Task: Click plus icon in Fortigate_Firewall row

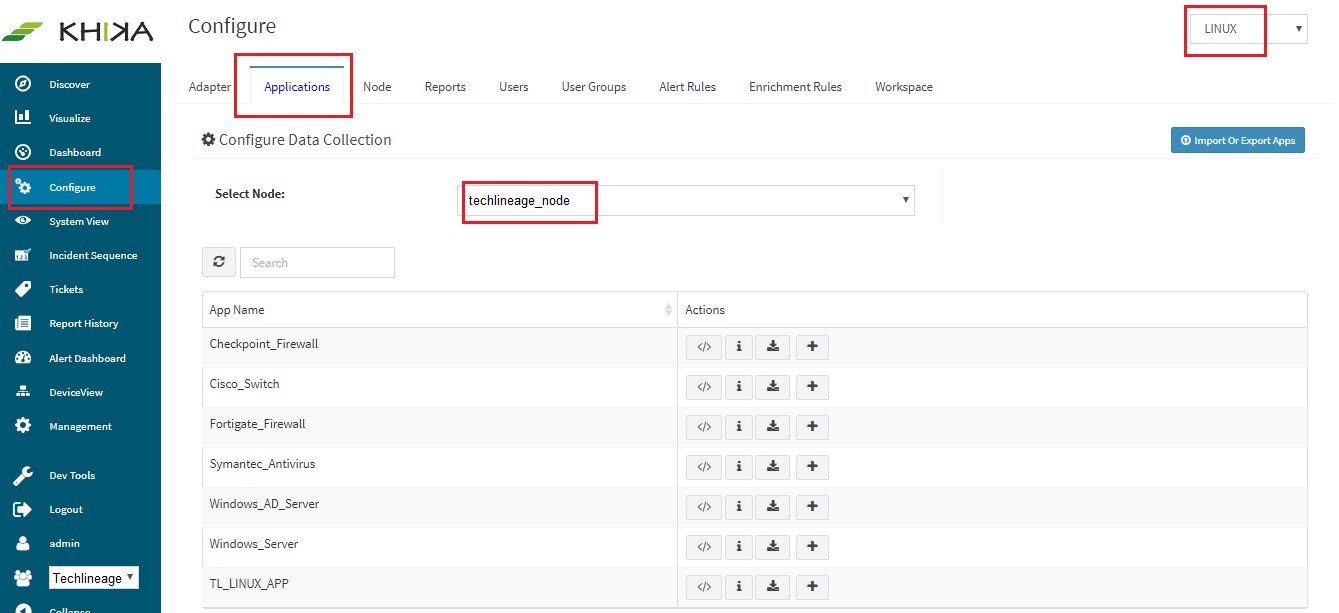Action: tap(812, 427)
